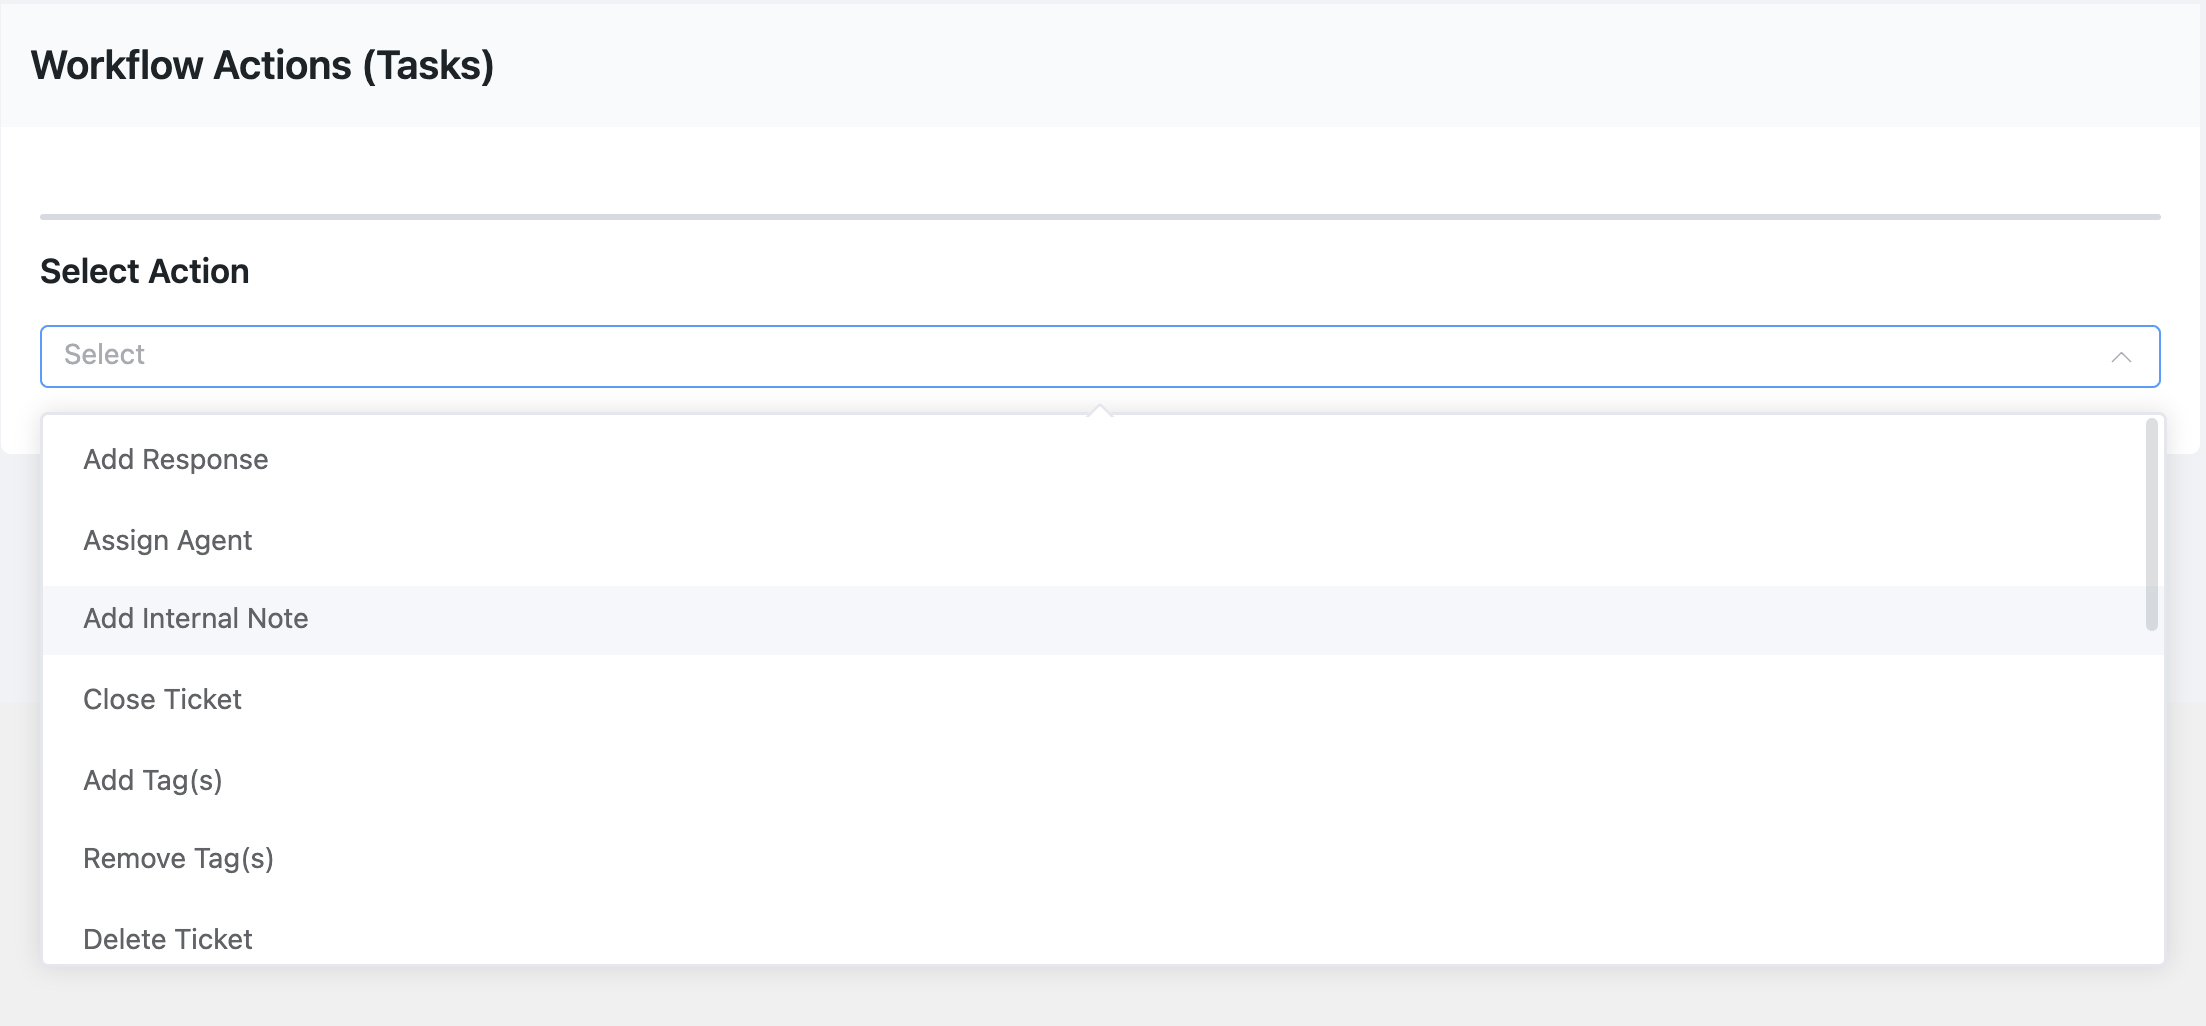The height and width of the screenshot is (1026, 2206).
Task: Click the gray divider line above Select Action
Action: 1100,216
